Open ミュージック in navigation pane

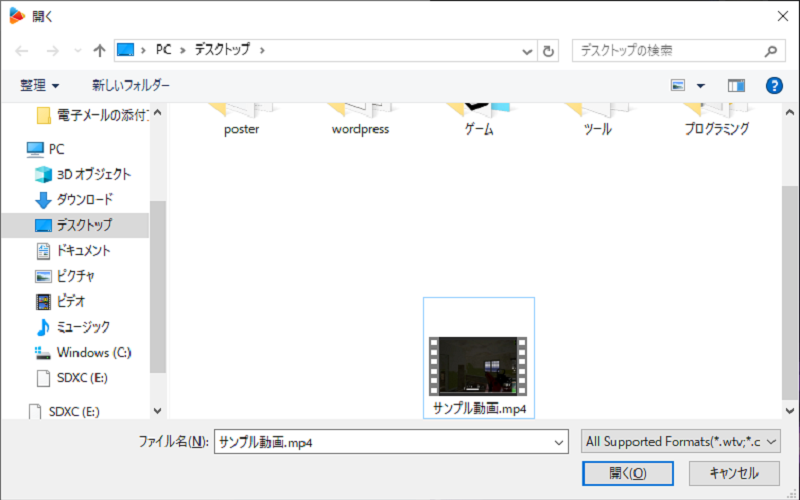[x=72, y=327]
